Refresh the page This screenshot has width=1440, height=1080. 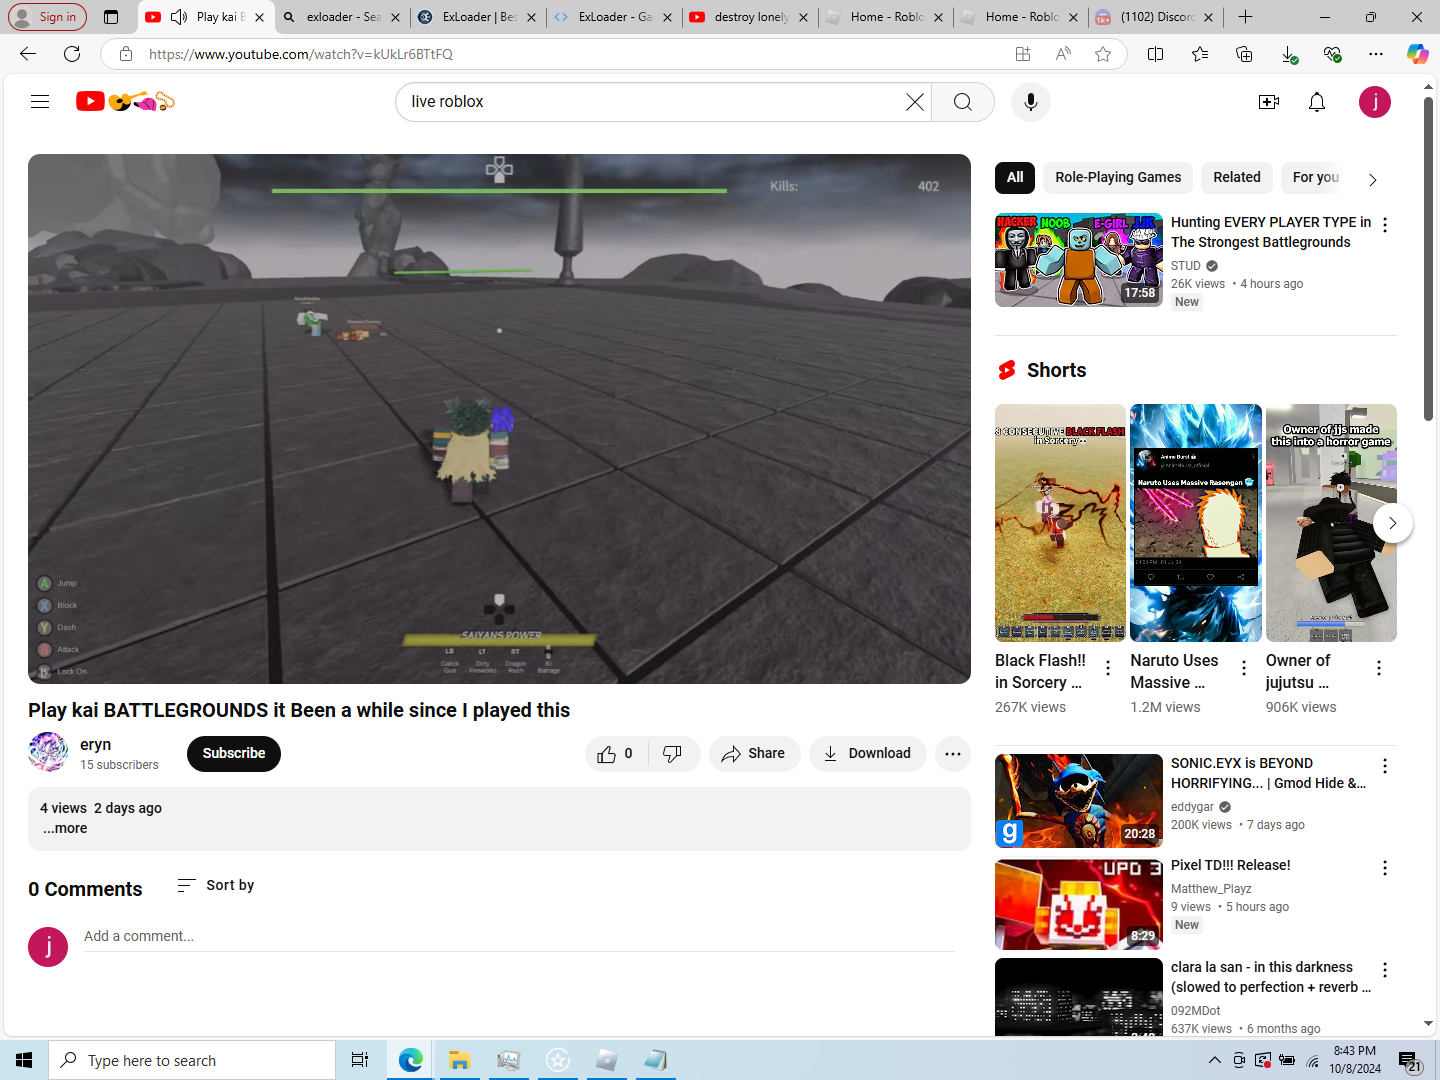pyautogui.click(x=72, y=54)
